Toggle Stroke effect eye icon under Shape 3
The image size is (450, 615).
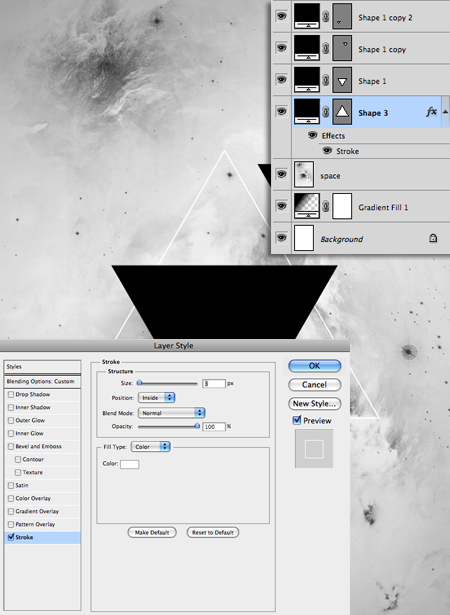(x=327, y=151)
